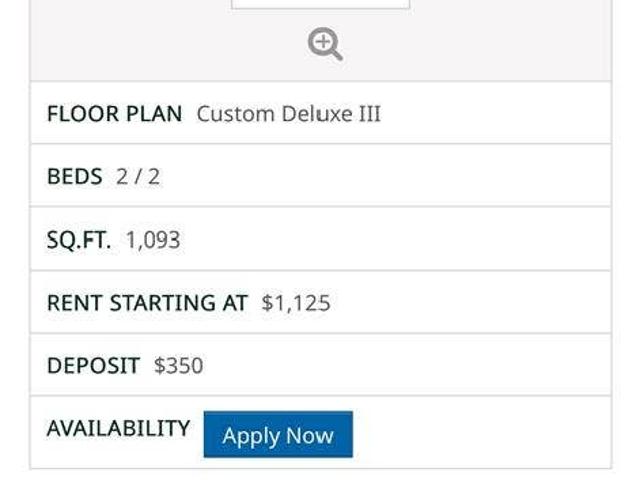Click the SQ.FT. label
The width and height of the screenshot is (640, 480).
[79, 240]
